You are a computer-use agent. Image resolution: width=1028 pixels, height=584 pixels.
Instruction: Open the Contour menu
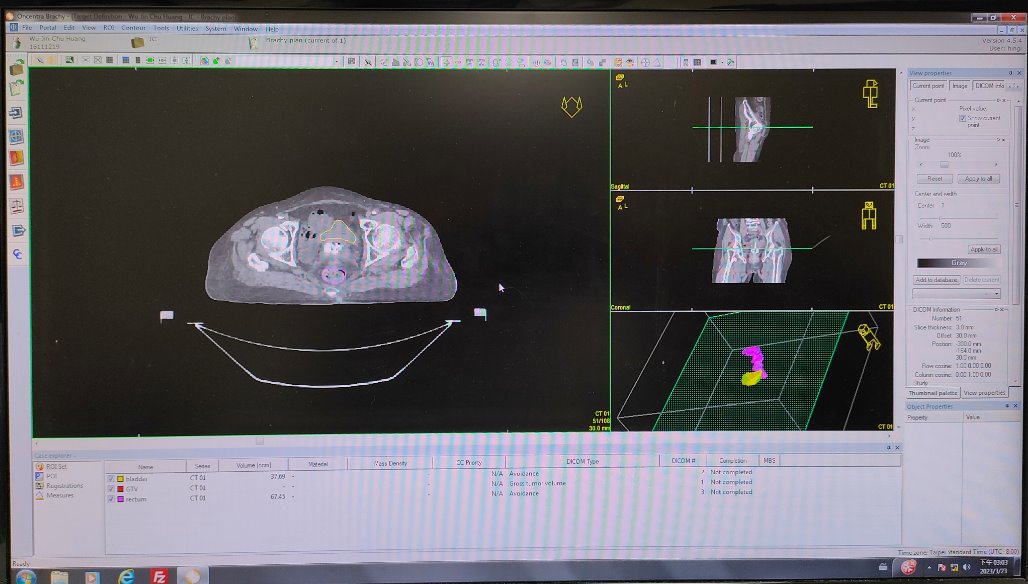pos(133,28)
